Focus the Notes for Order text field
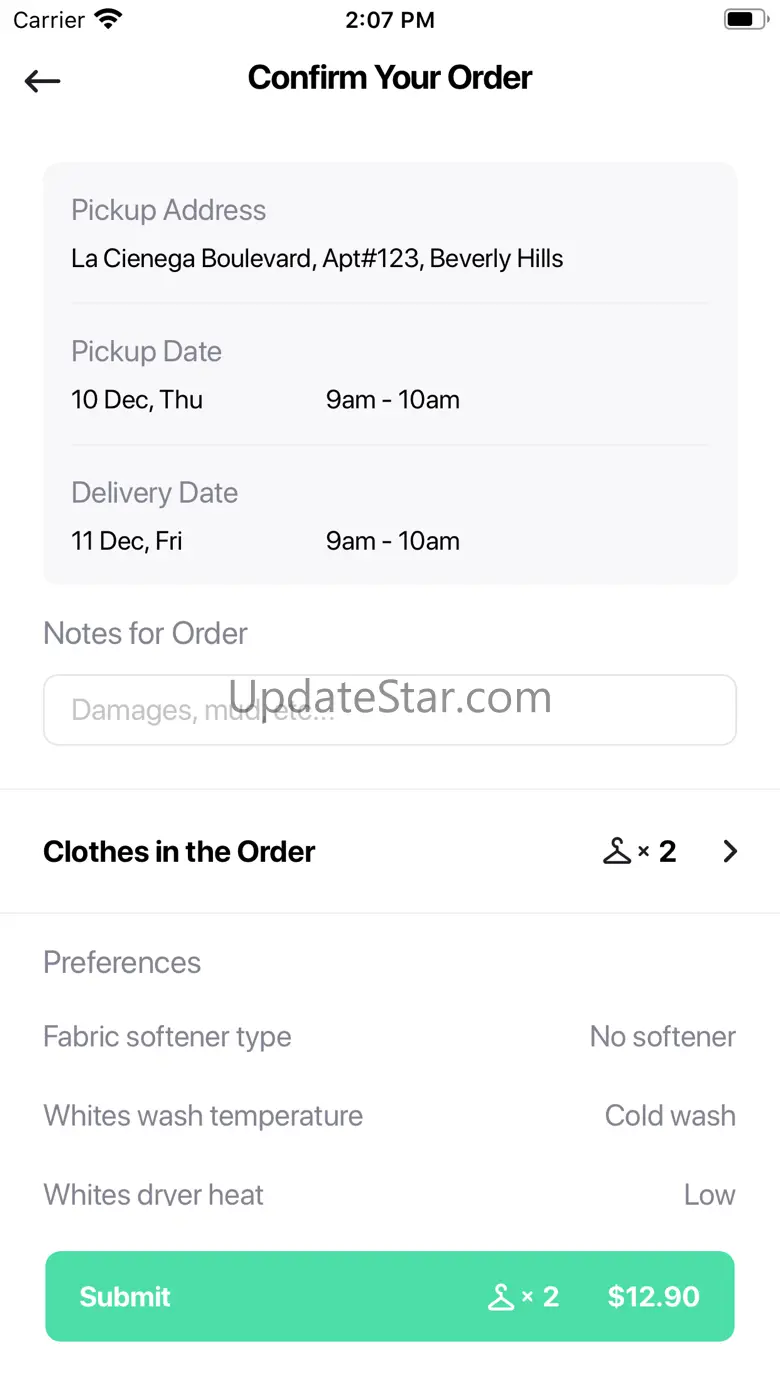 click(390, 710)
